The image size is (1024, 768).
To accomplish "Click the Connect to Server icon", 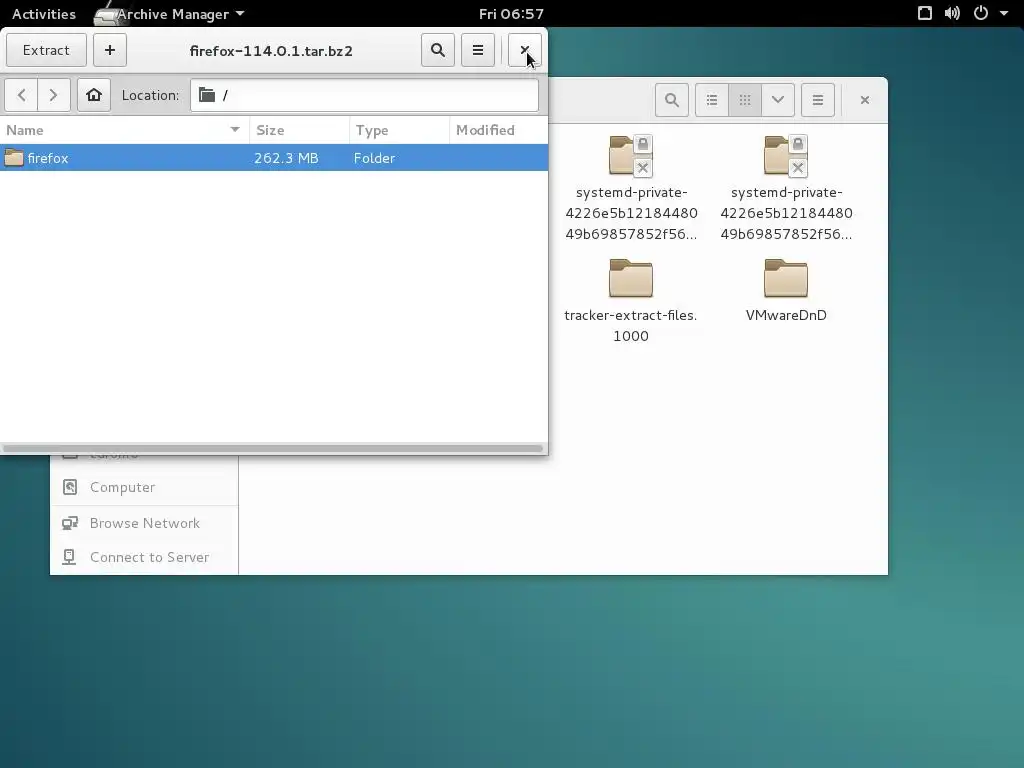I will tap(69, 557).
